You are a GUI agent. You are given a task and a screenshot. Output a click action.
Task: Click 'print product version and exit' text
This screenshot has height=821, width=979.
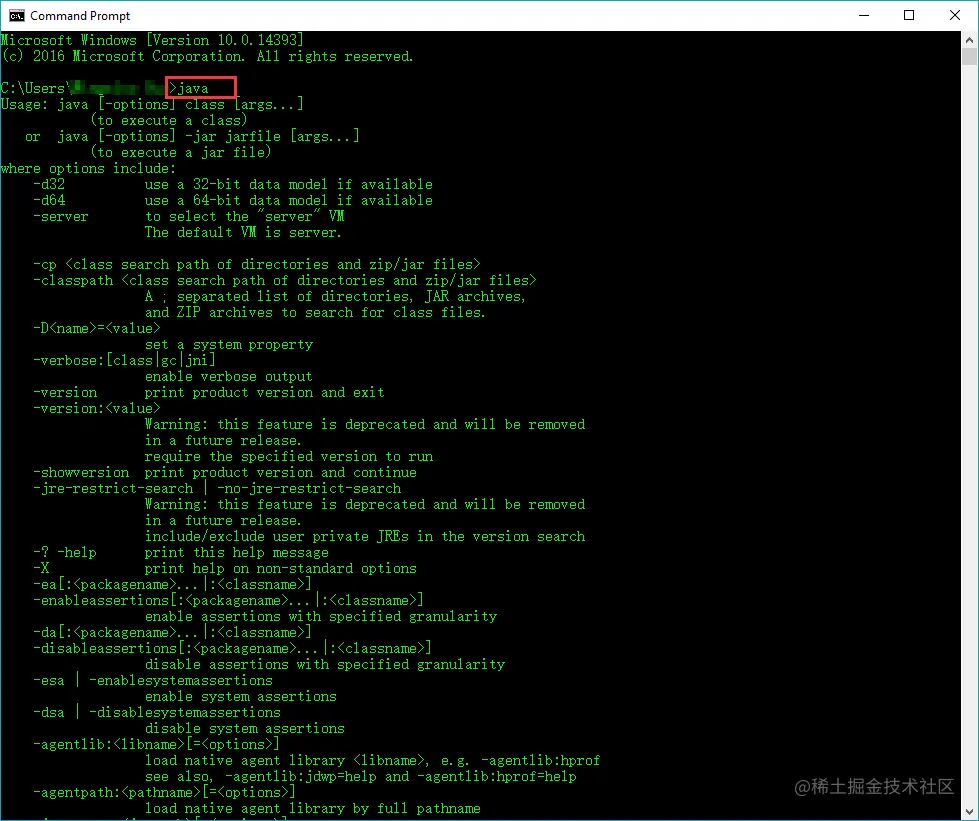pyautogui.click(x=265, y=393)
